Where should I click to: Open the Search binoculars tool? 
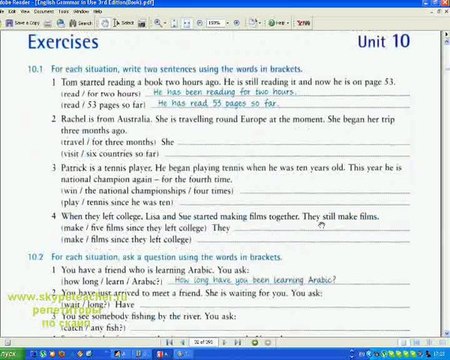pyautogui.click(x=80, y=23)
